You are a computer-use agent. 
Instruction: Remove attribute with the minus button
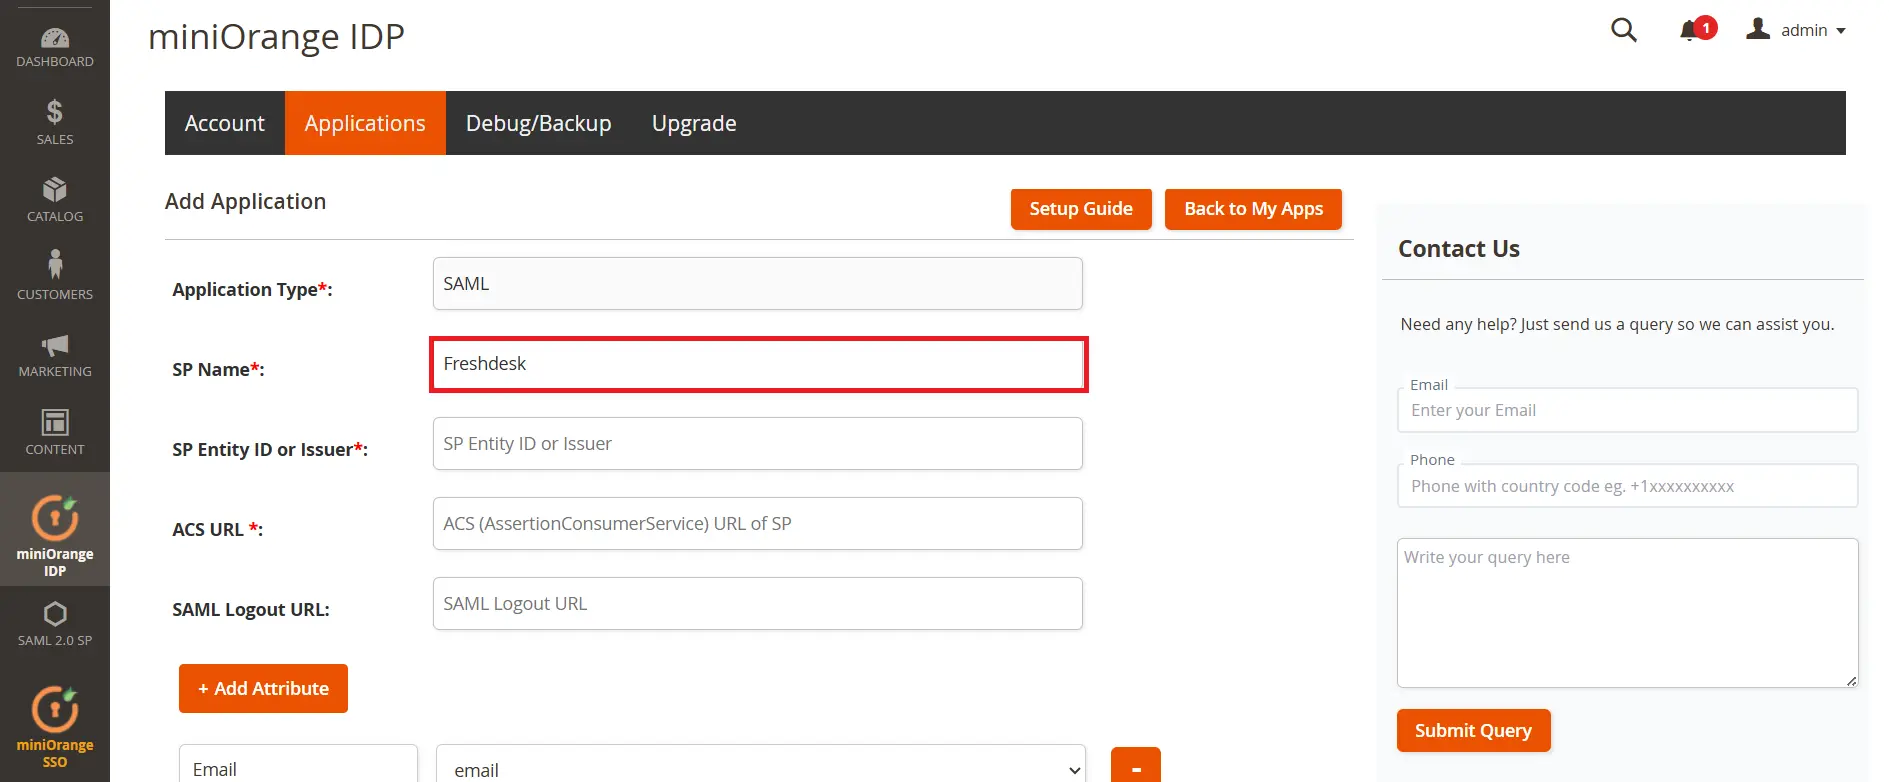pos(1136,766)
